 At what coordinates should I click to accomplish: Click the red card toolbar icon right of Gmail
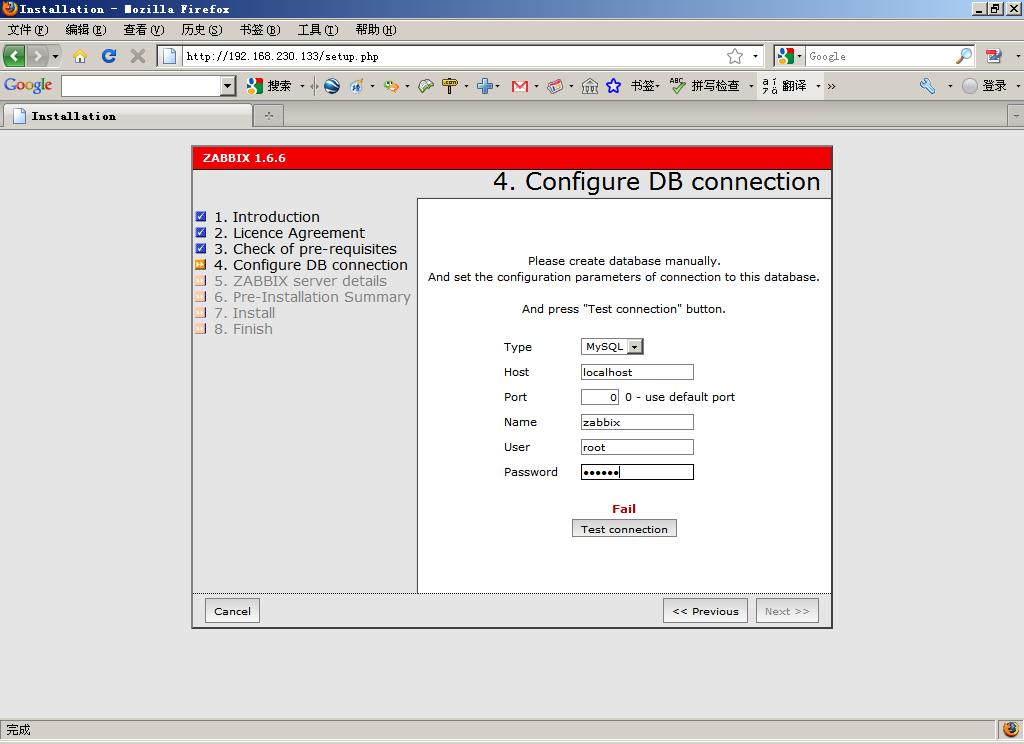[555, 86]
